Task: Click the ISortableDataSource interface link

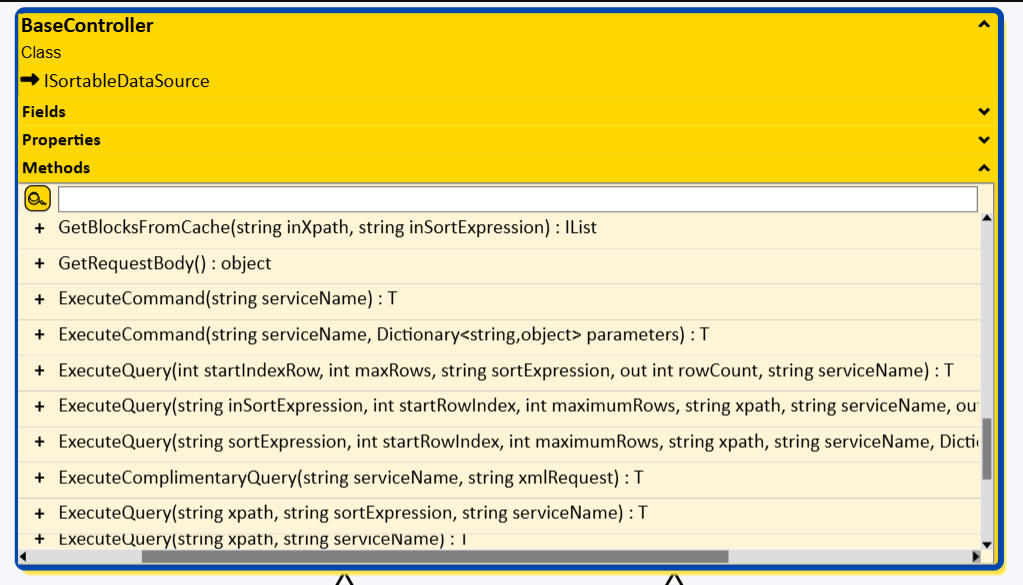Action: pyautogui.click(x=127, y=81)
